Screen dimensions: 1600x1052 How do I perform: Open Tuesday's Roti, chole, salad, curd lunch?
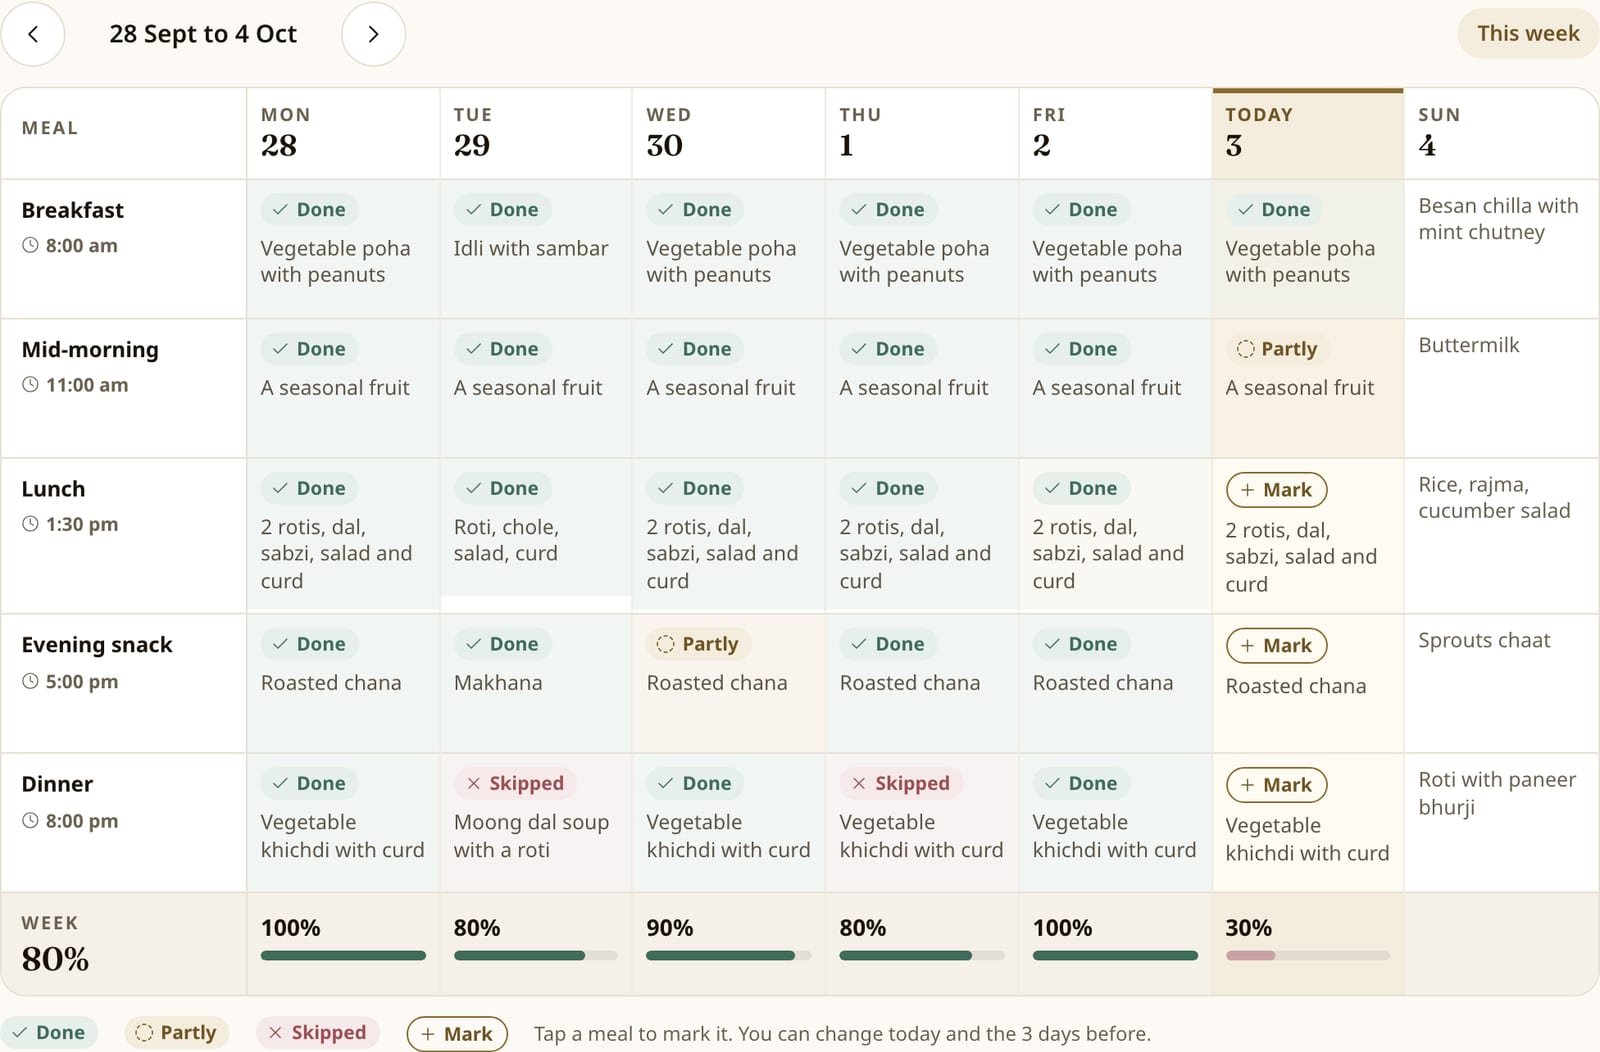[x=506, y=540]
